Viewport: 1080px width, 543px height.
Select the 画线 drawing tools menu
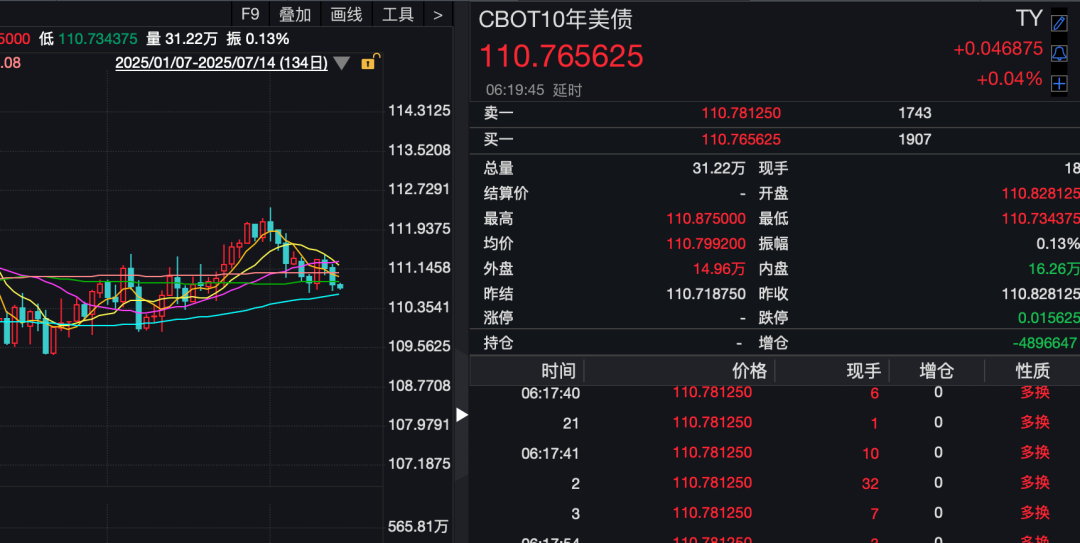pyautogui.click(x=346, y=14)
